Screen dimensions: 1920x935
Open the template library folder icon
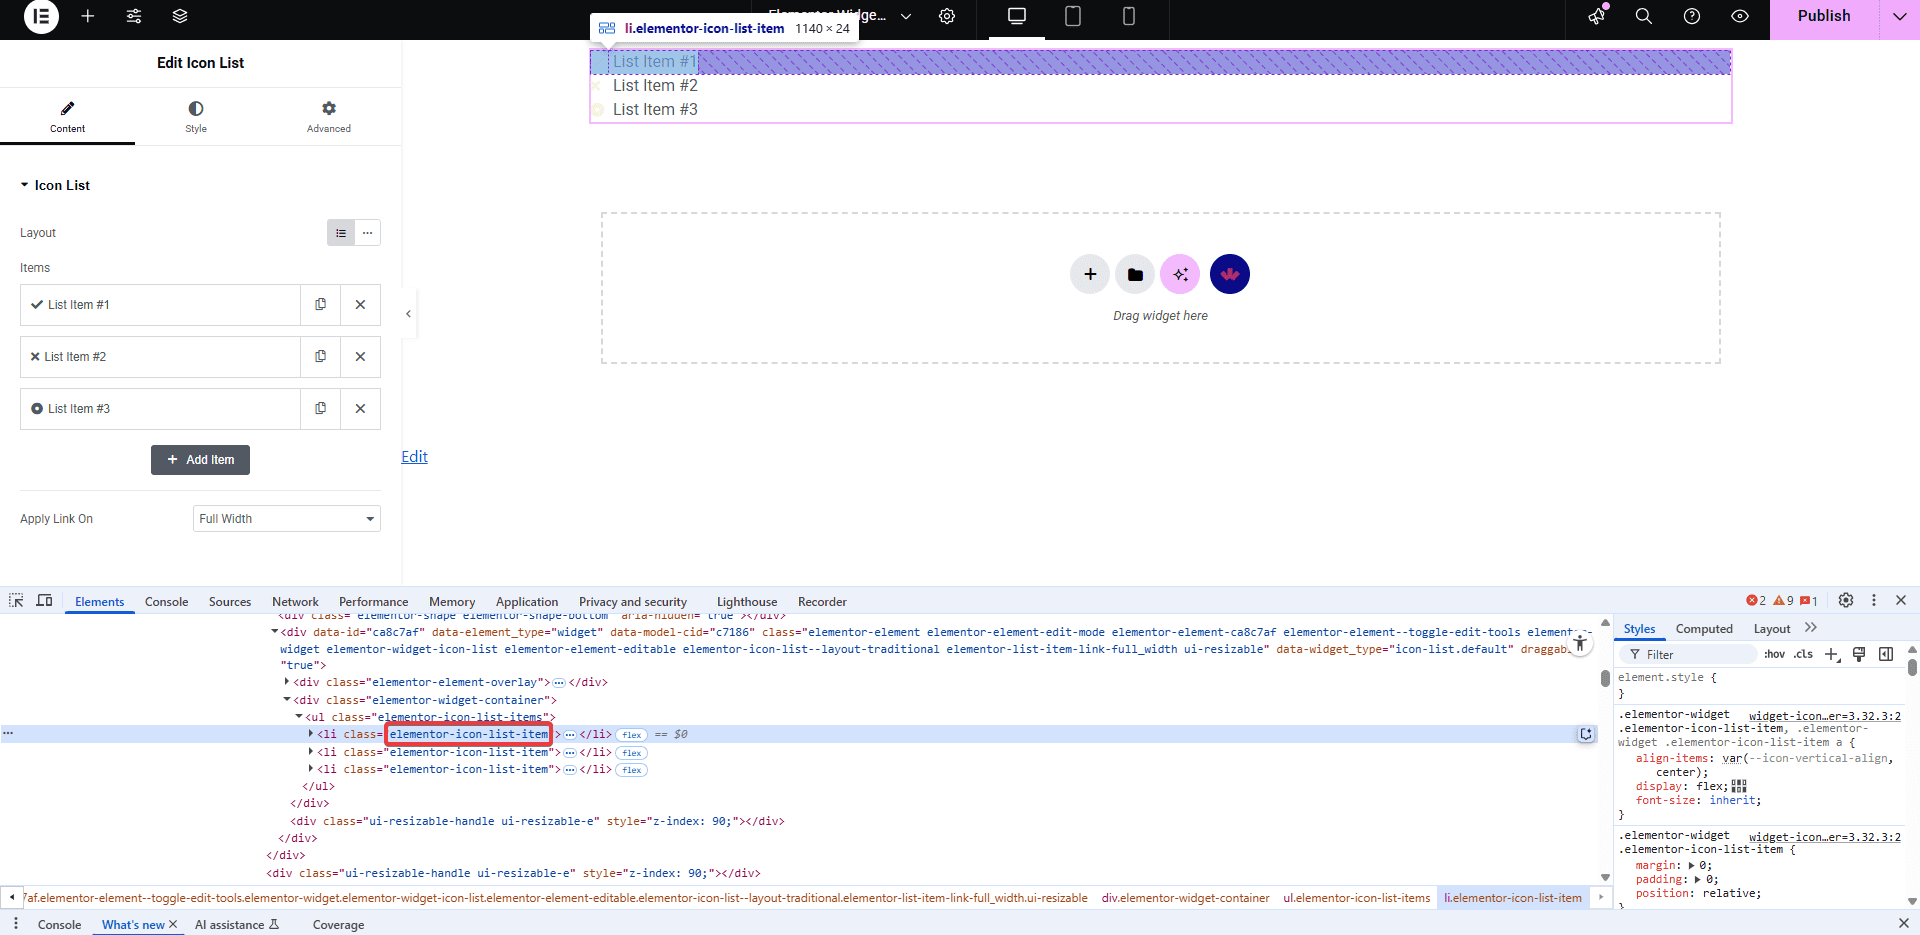pyautogui.click(x=1135, y=275)
